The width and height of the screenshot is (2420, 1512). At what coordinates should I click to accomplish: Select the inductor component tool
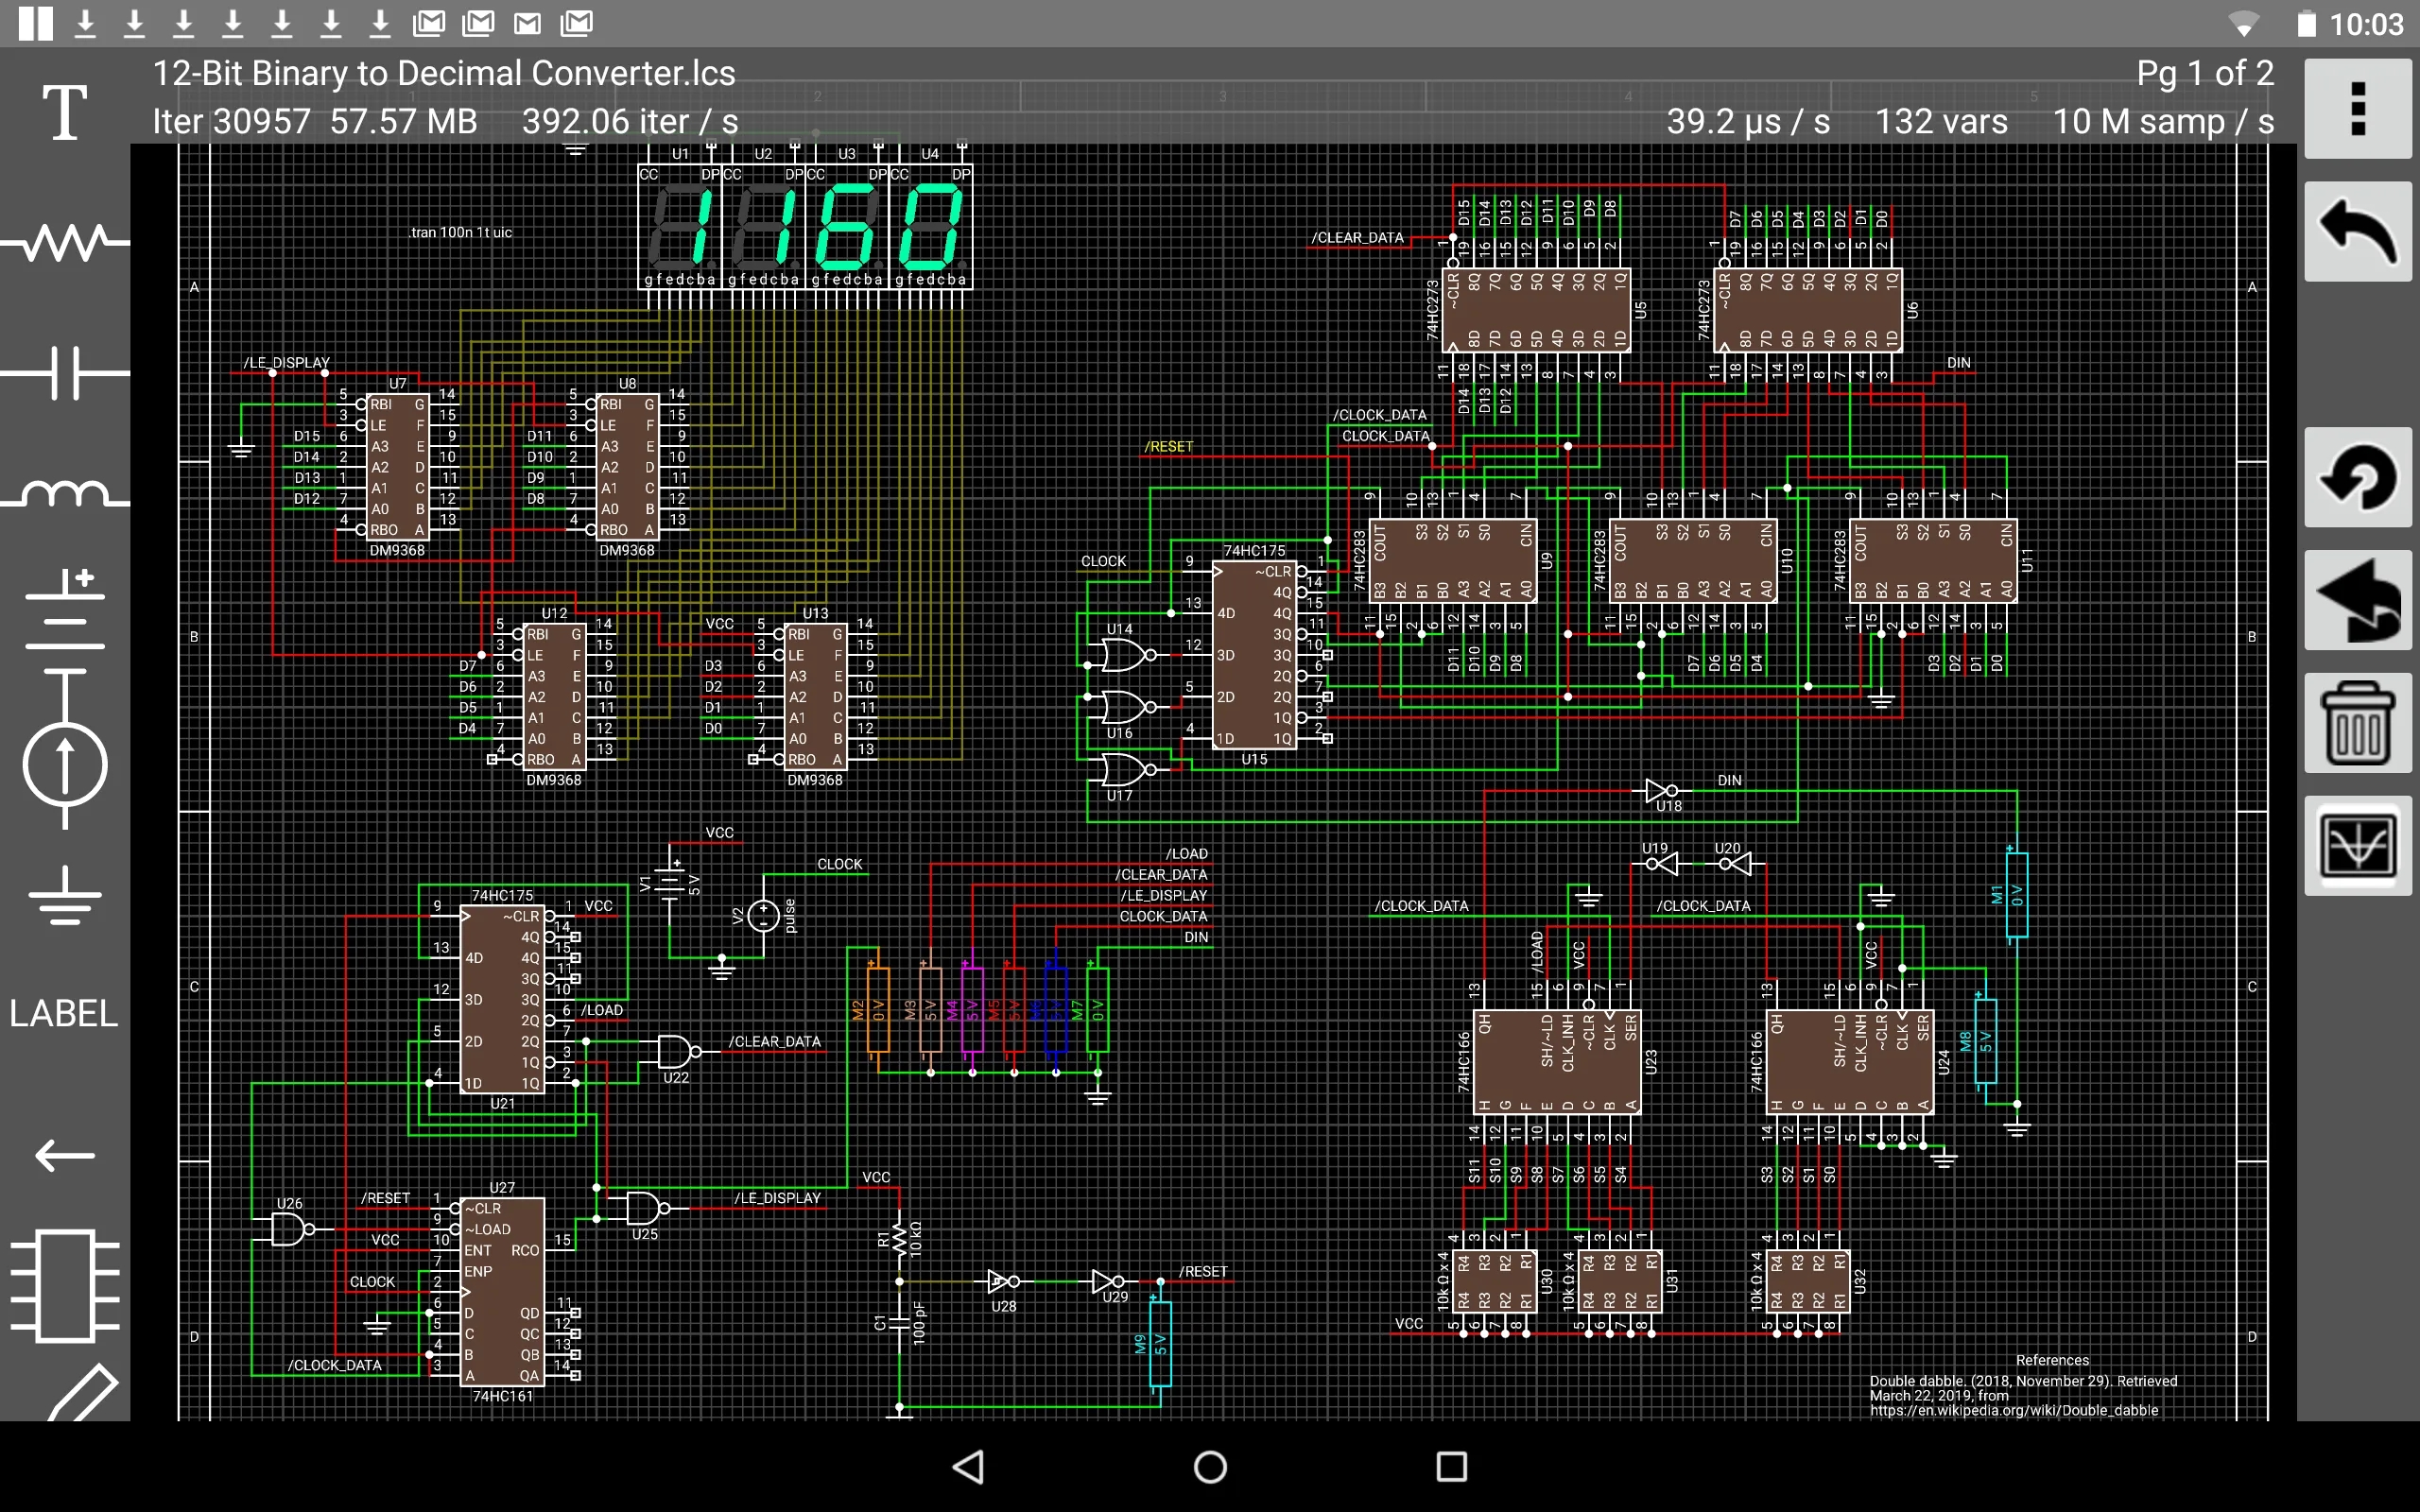click(x=65, y=494)
